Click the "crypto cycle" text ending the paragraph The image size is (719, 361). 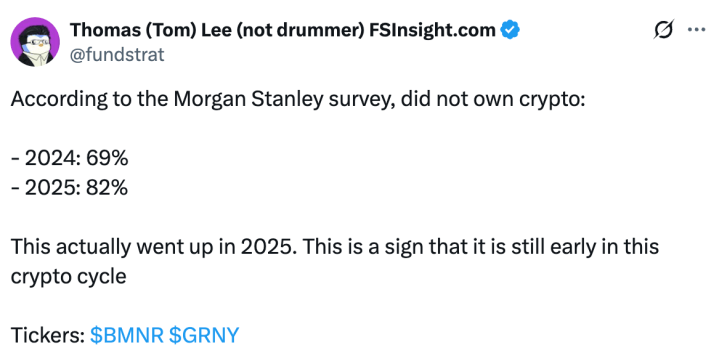[68, 277]
